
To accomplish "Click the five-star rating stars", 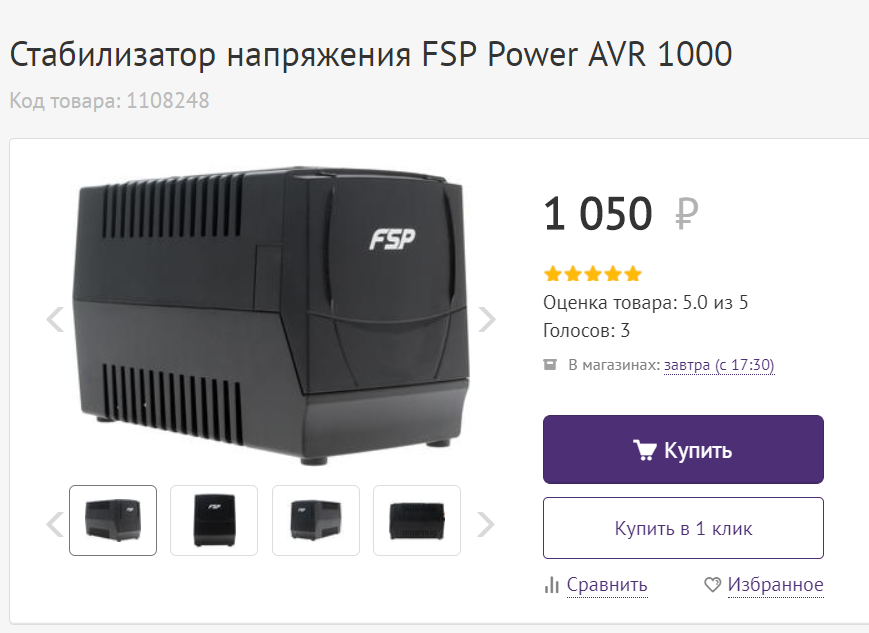I will 592,273.
